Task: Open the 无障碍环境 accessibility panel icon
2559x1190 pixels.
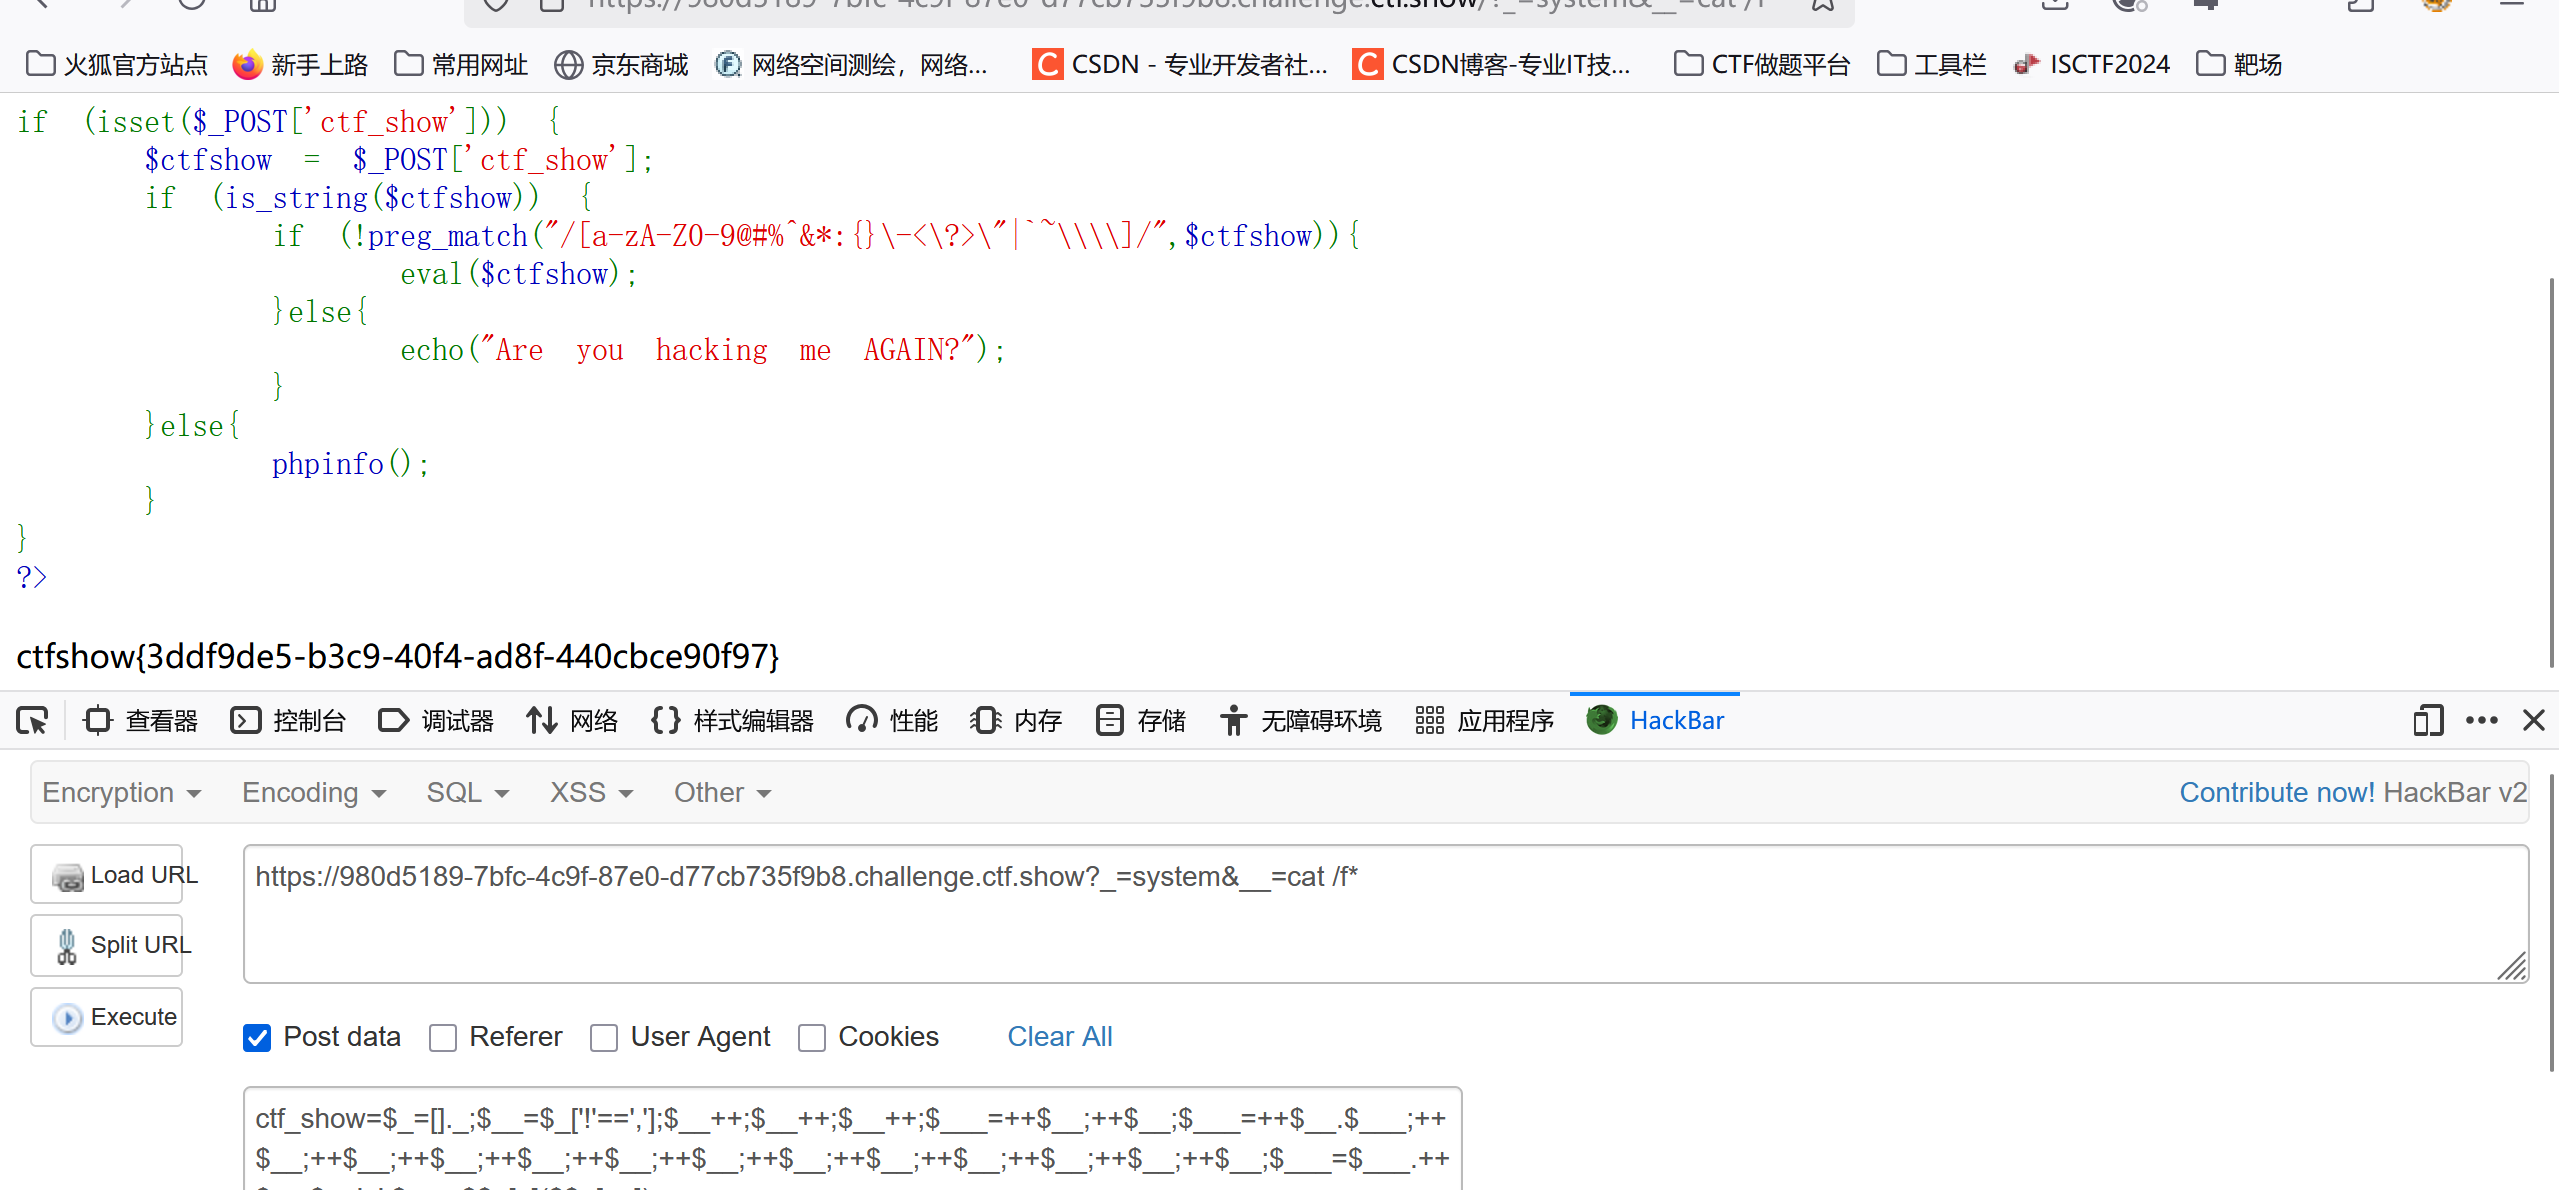Action: (x=1233, y=720)
